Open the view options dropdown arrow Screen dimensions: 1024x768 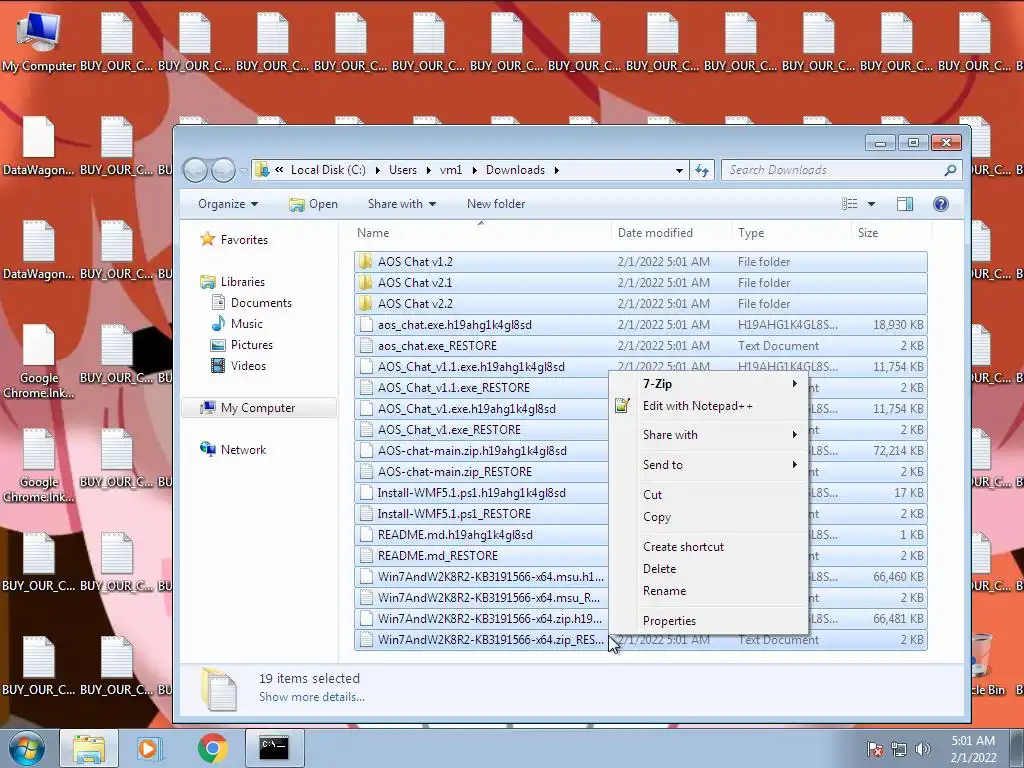871,204
